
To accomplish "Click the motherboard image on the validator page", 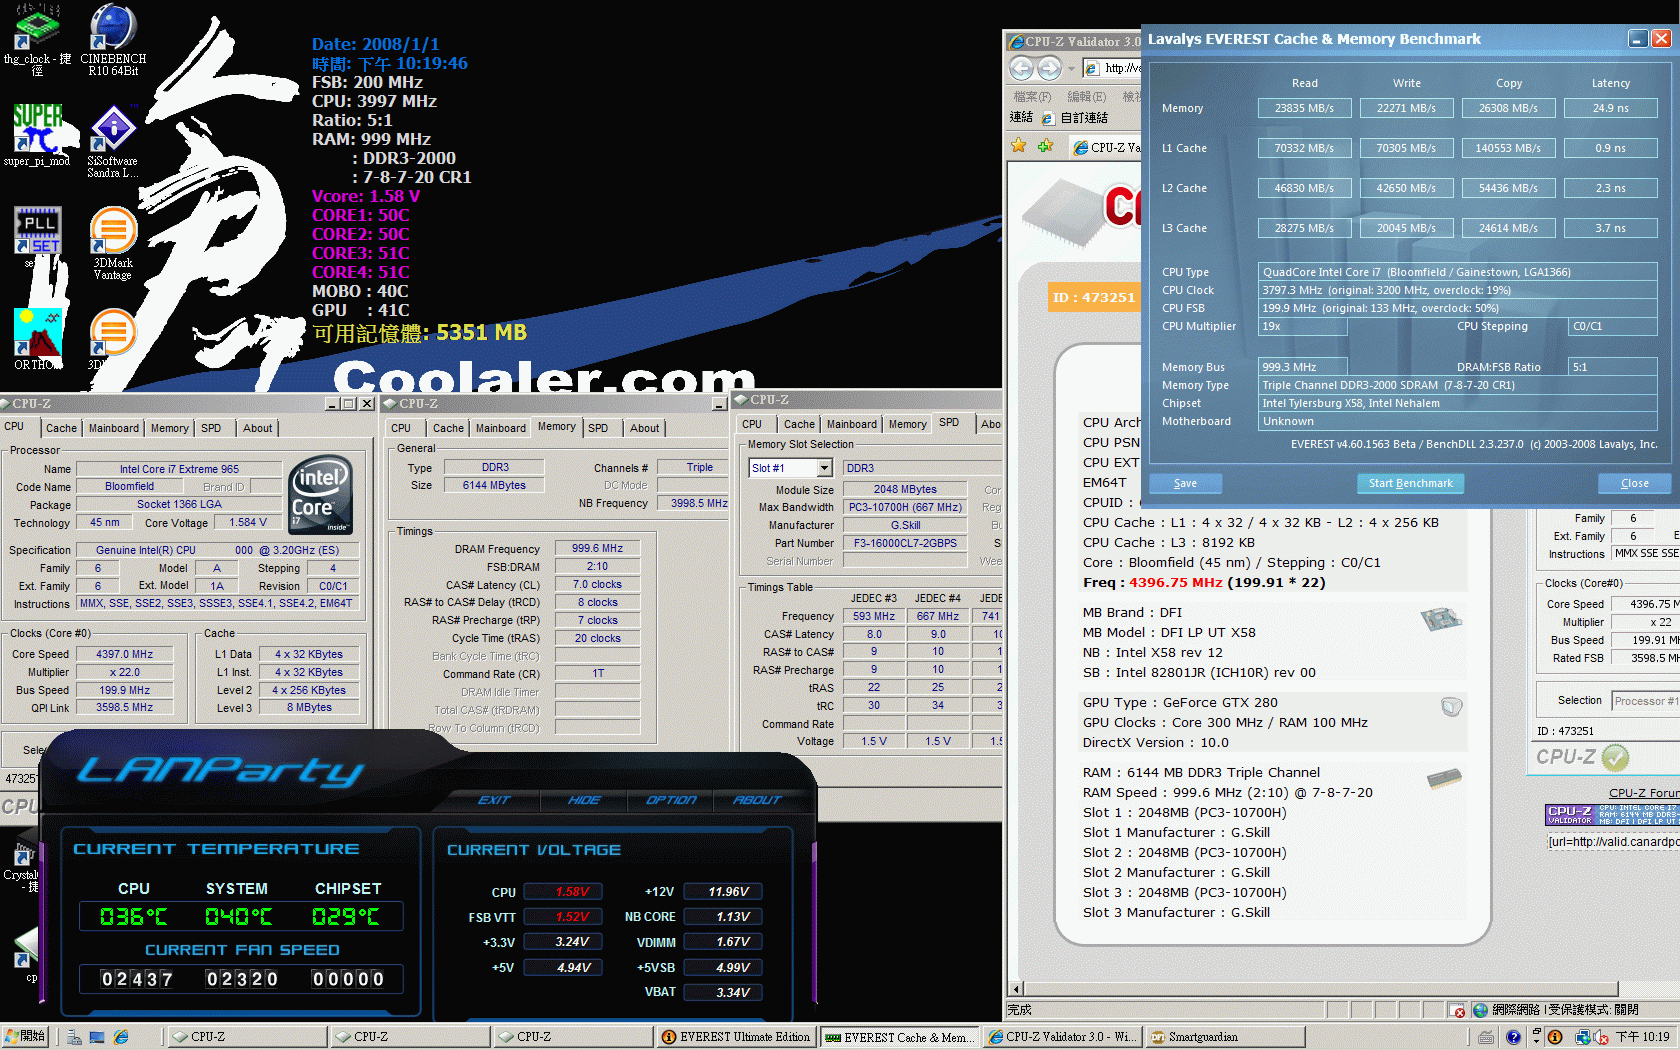I will tap(1441, 620).
